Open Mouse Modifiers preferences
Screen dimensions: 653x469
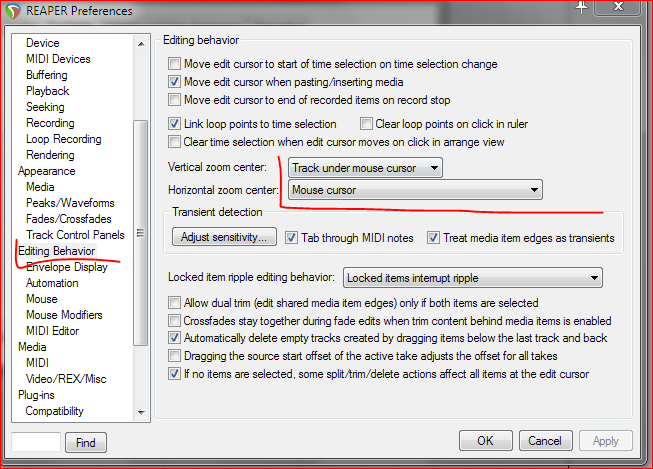64,315
